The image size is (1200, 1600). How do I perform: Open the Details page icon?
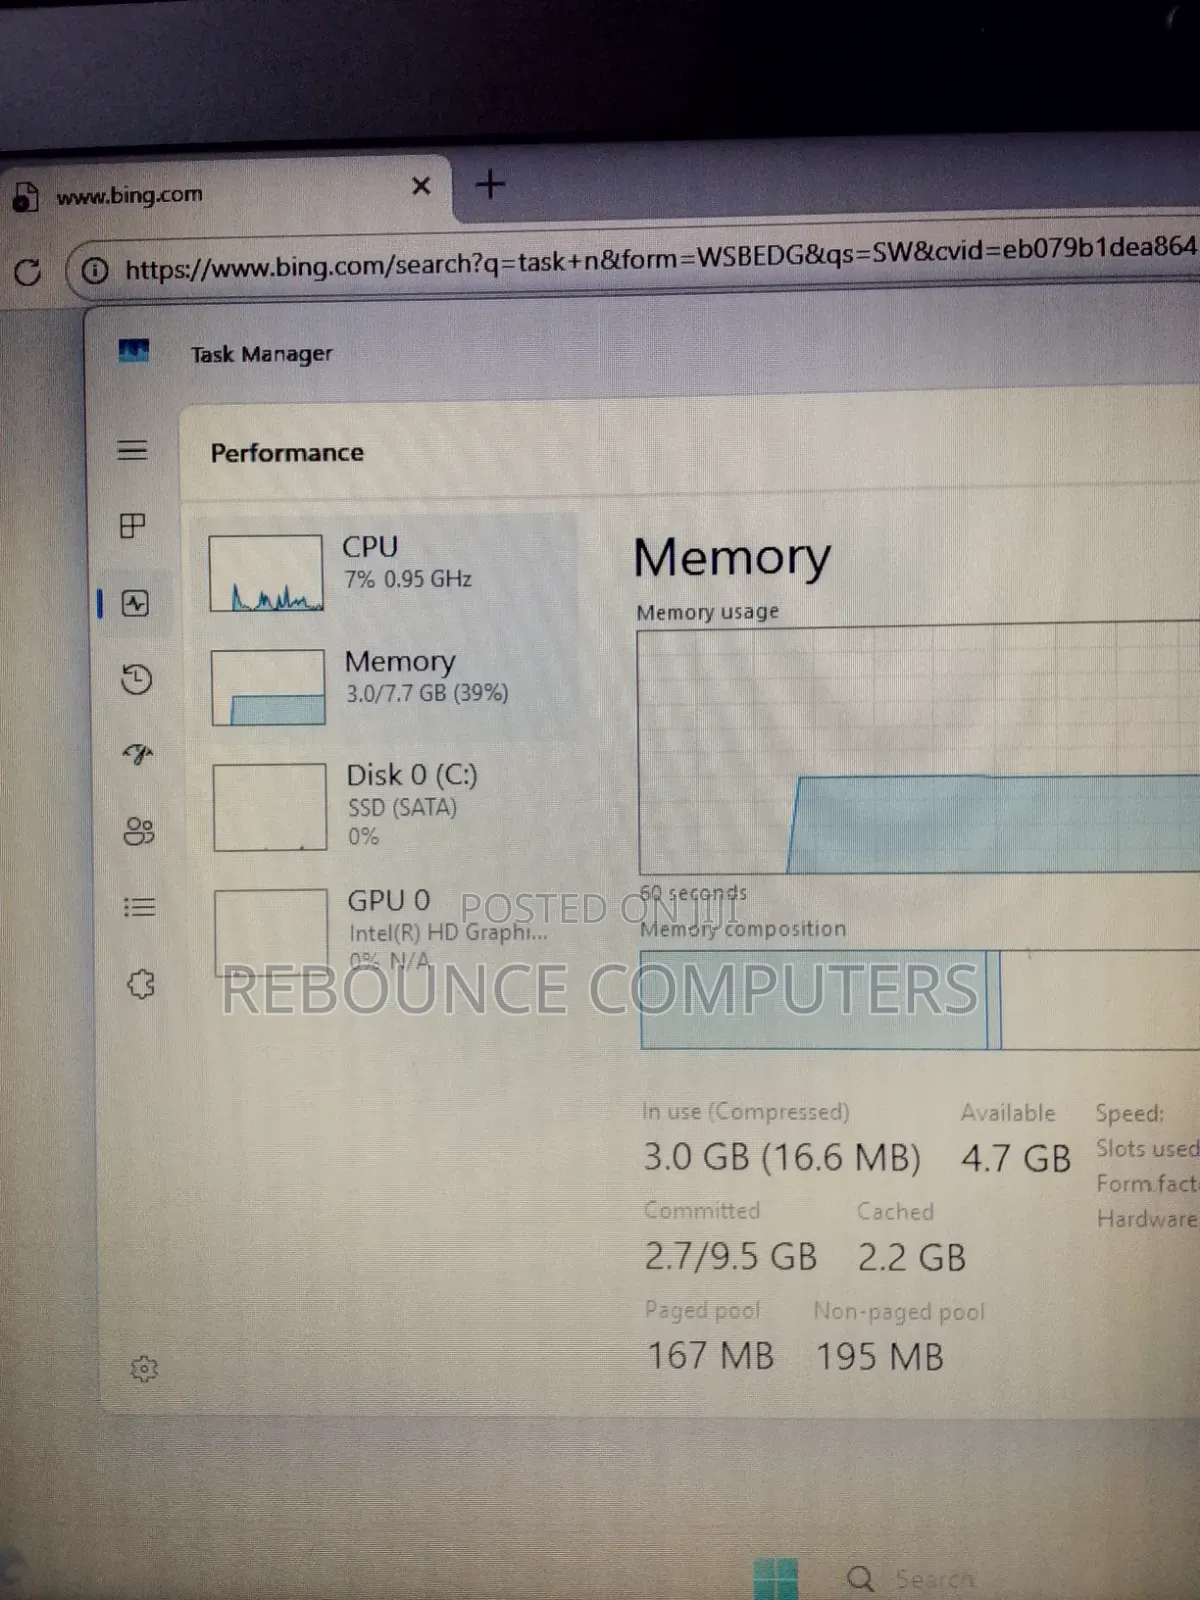[139, 907]
